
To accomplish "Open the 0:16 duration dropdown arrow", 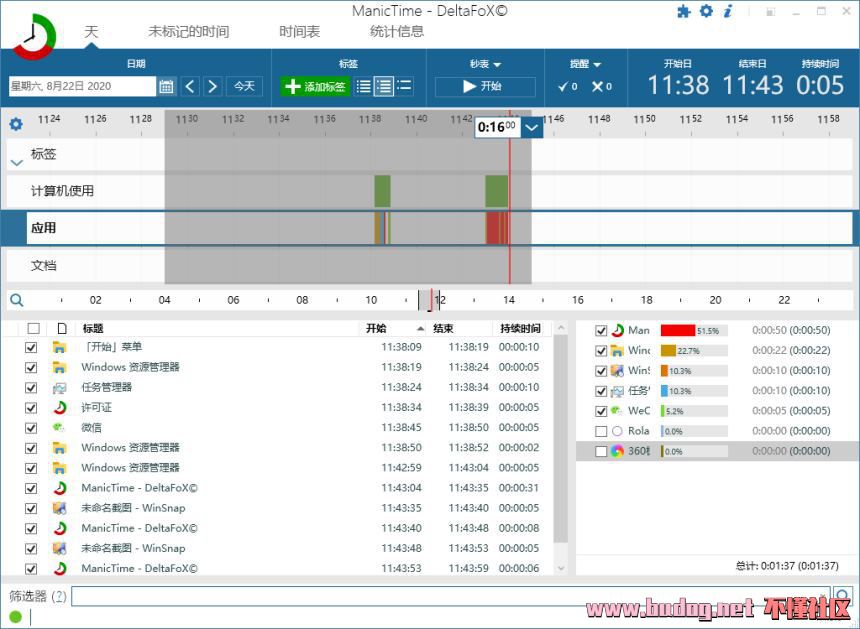I will 532,127.
